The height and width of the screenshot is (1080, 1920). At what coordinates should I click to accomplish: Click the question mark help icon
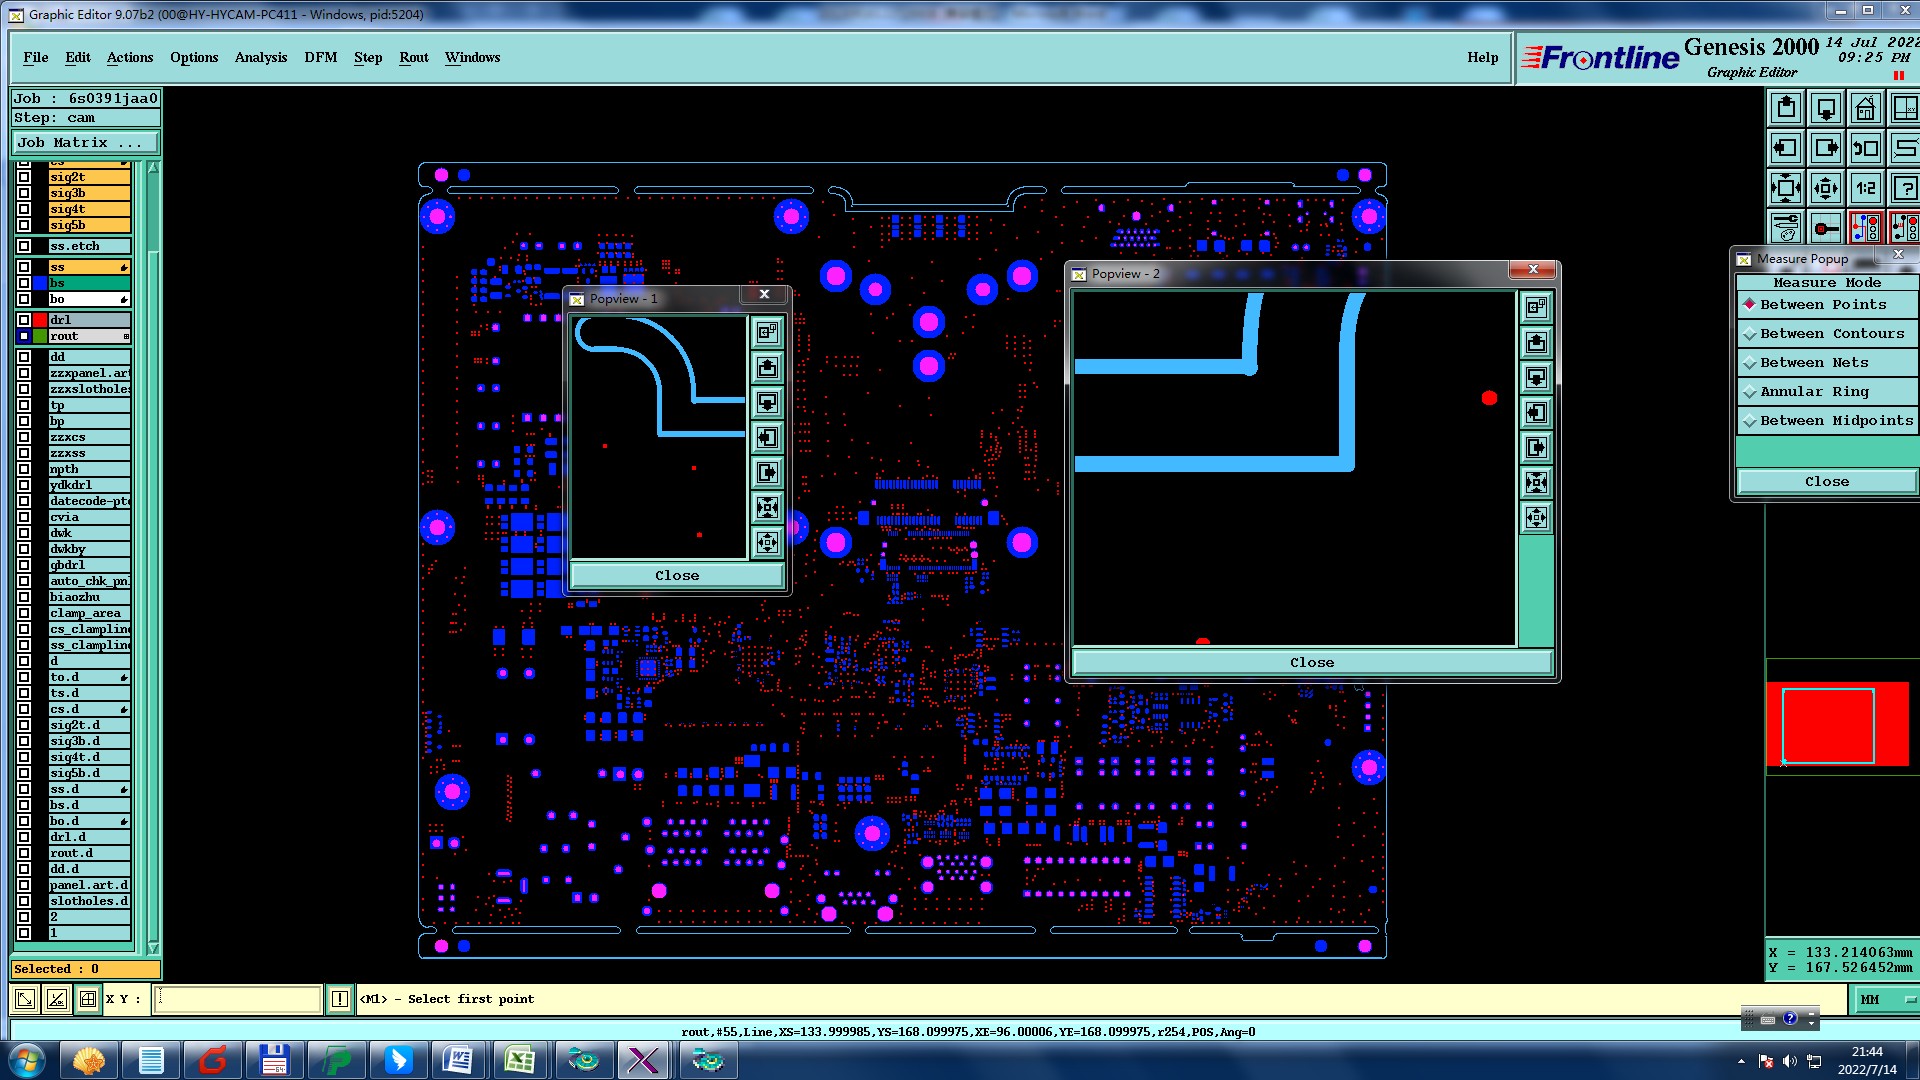click(1905, 188)
